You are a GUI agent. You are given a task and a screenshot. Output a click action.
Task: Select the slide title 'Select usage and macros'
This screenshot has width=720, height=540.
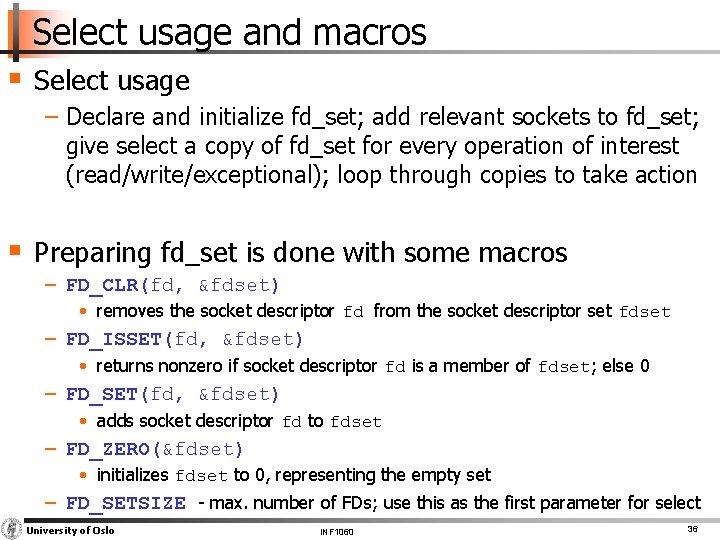point(229,33)
